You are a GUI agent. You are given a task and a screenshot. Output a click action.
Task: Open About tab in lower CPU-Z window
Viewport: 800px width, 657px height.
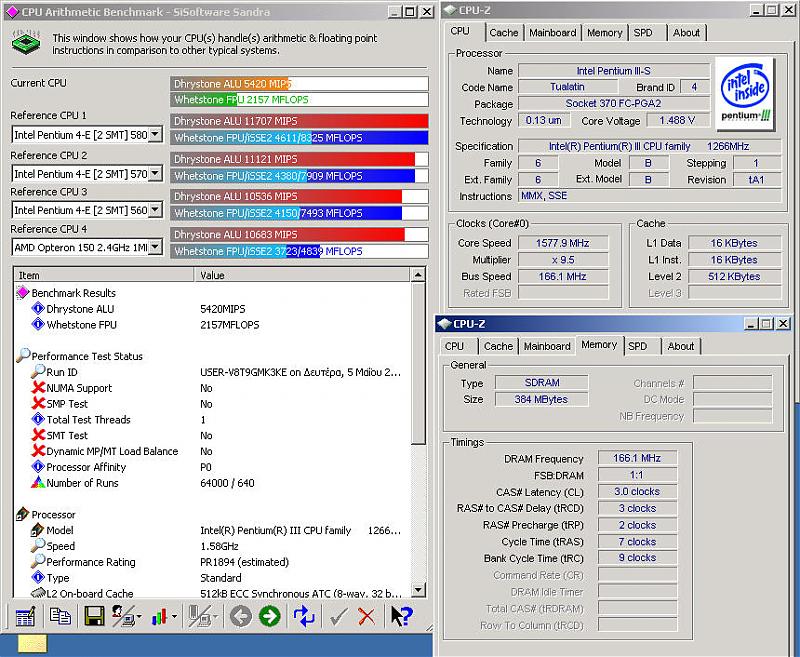click(681, 346)
